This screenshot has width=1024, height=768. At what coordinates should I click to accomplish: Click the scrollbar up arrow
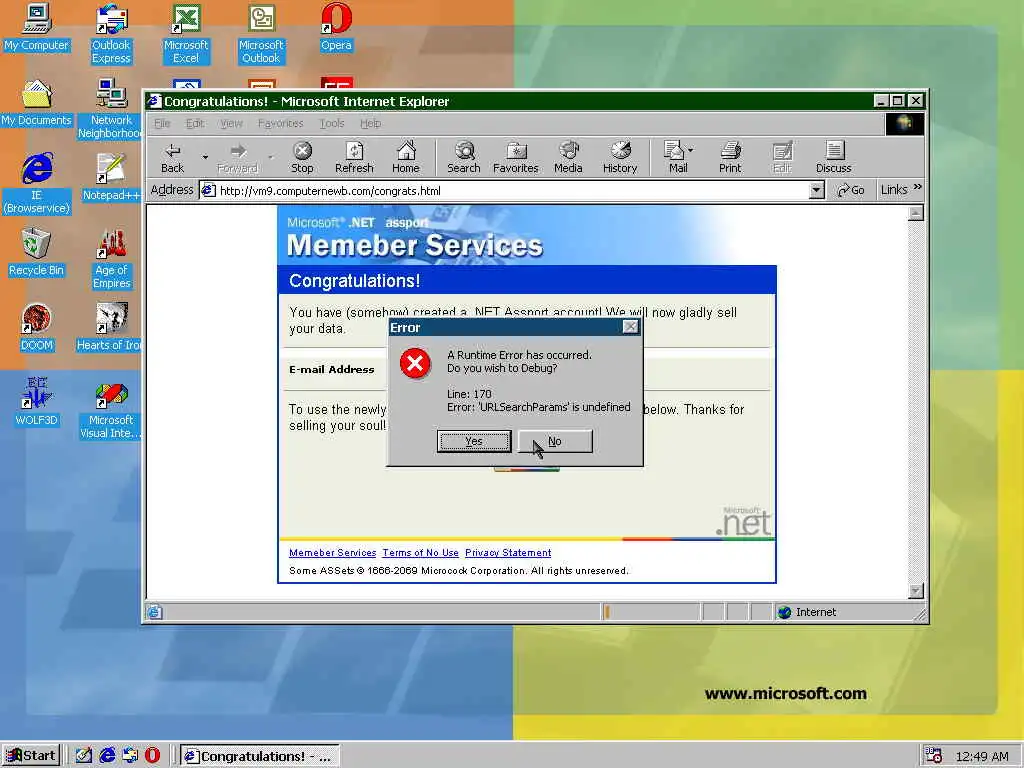pos(916,214)
